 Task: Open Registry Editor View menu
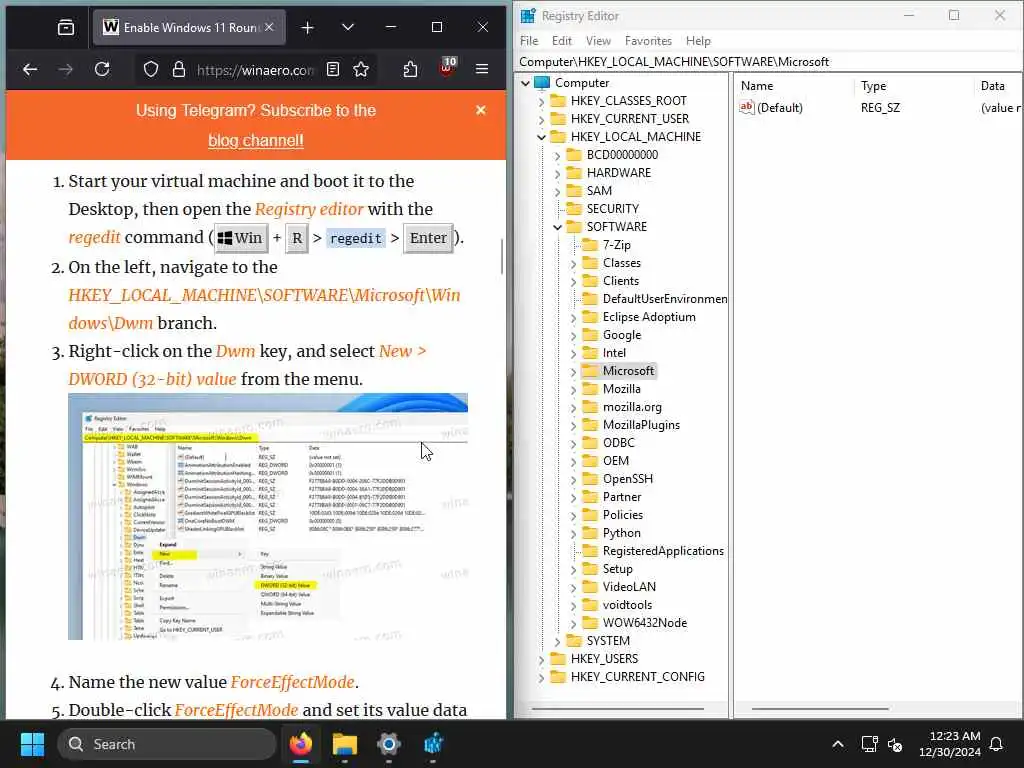[x=598, y=40]
